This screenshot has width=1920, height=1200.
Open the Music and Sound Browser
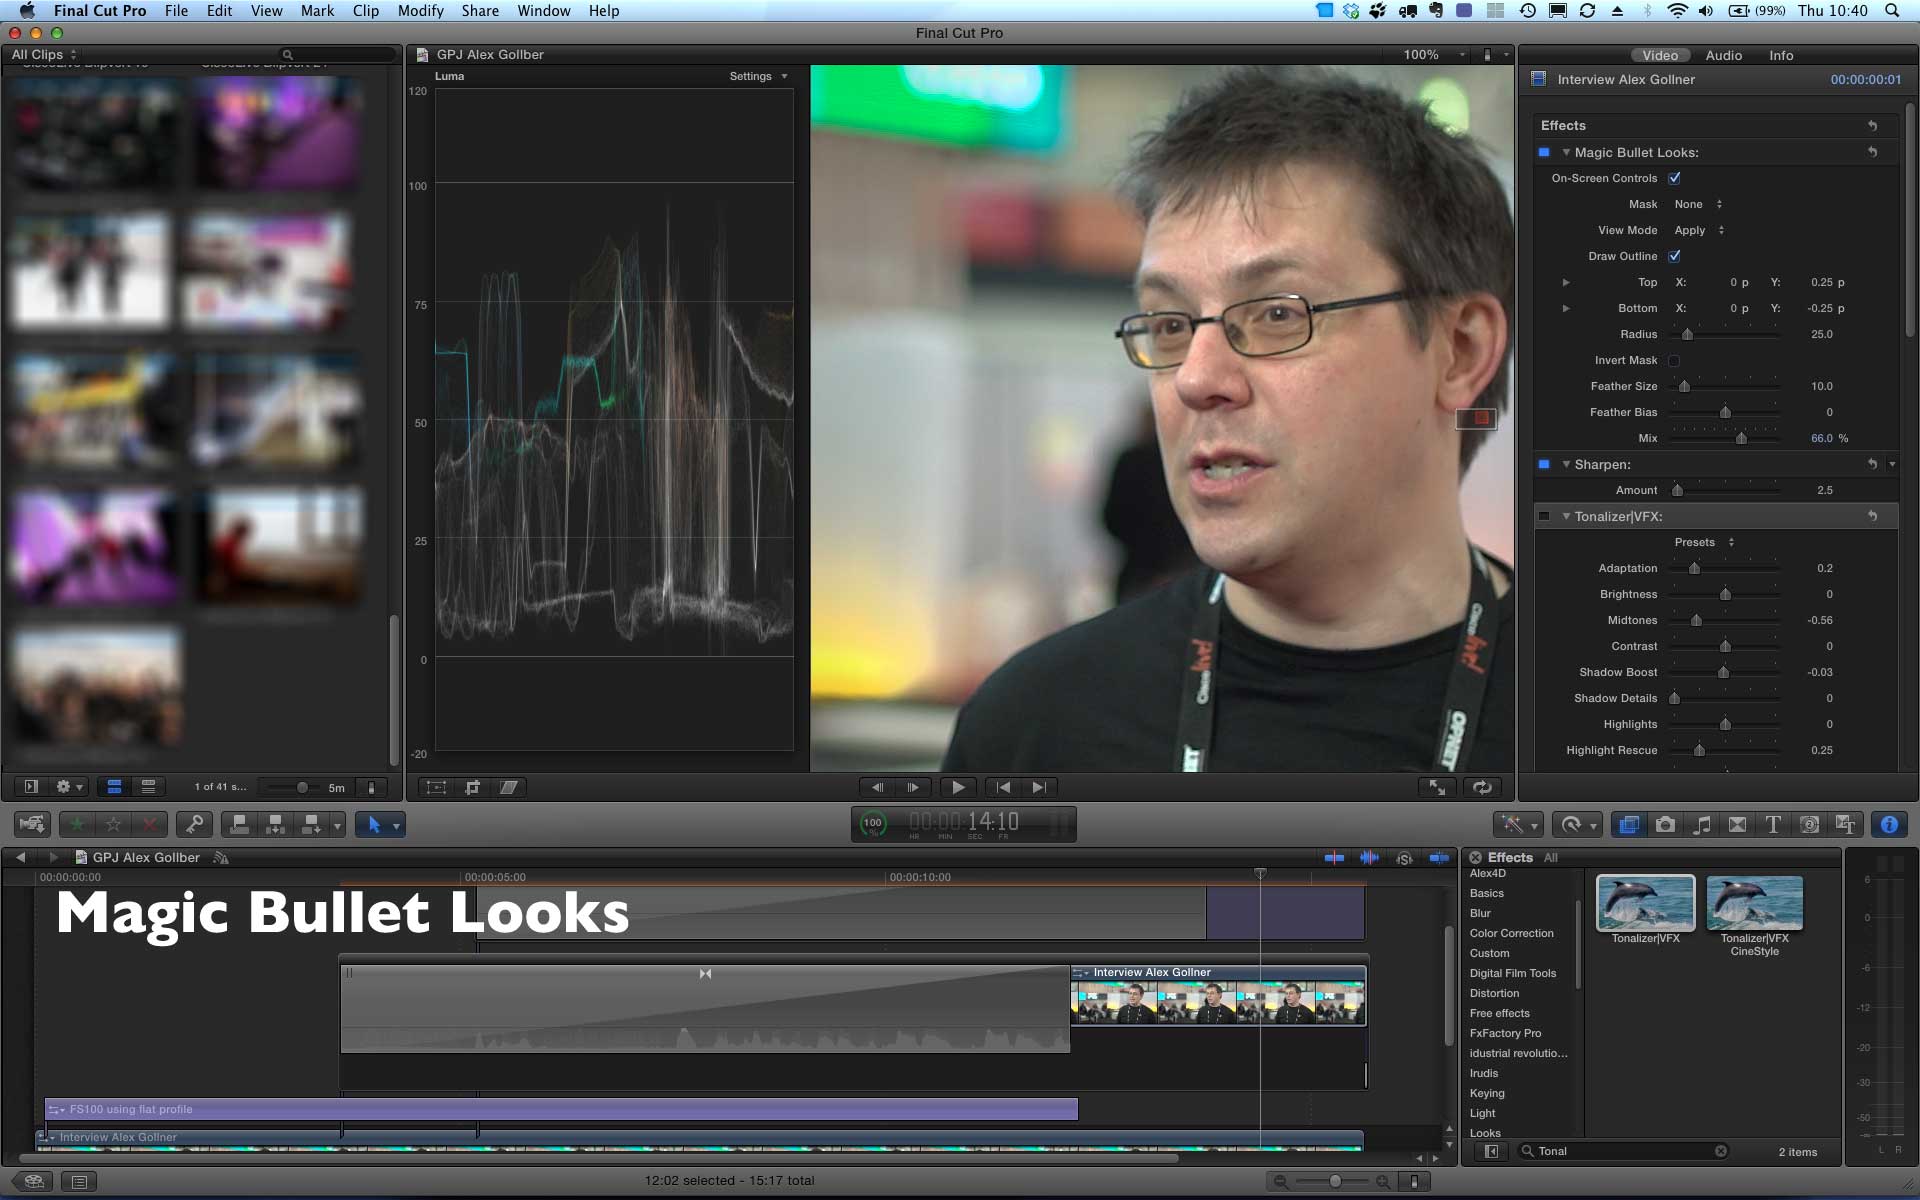coord(1701,825)
